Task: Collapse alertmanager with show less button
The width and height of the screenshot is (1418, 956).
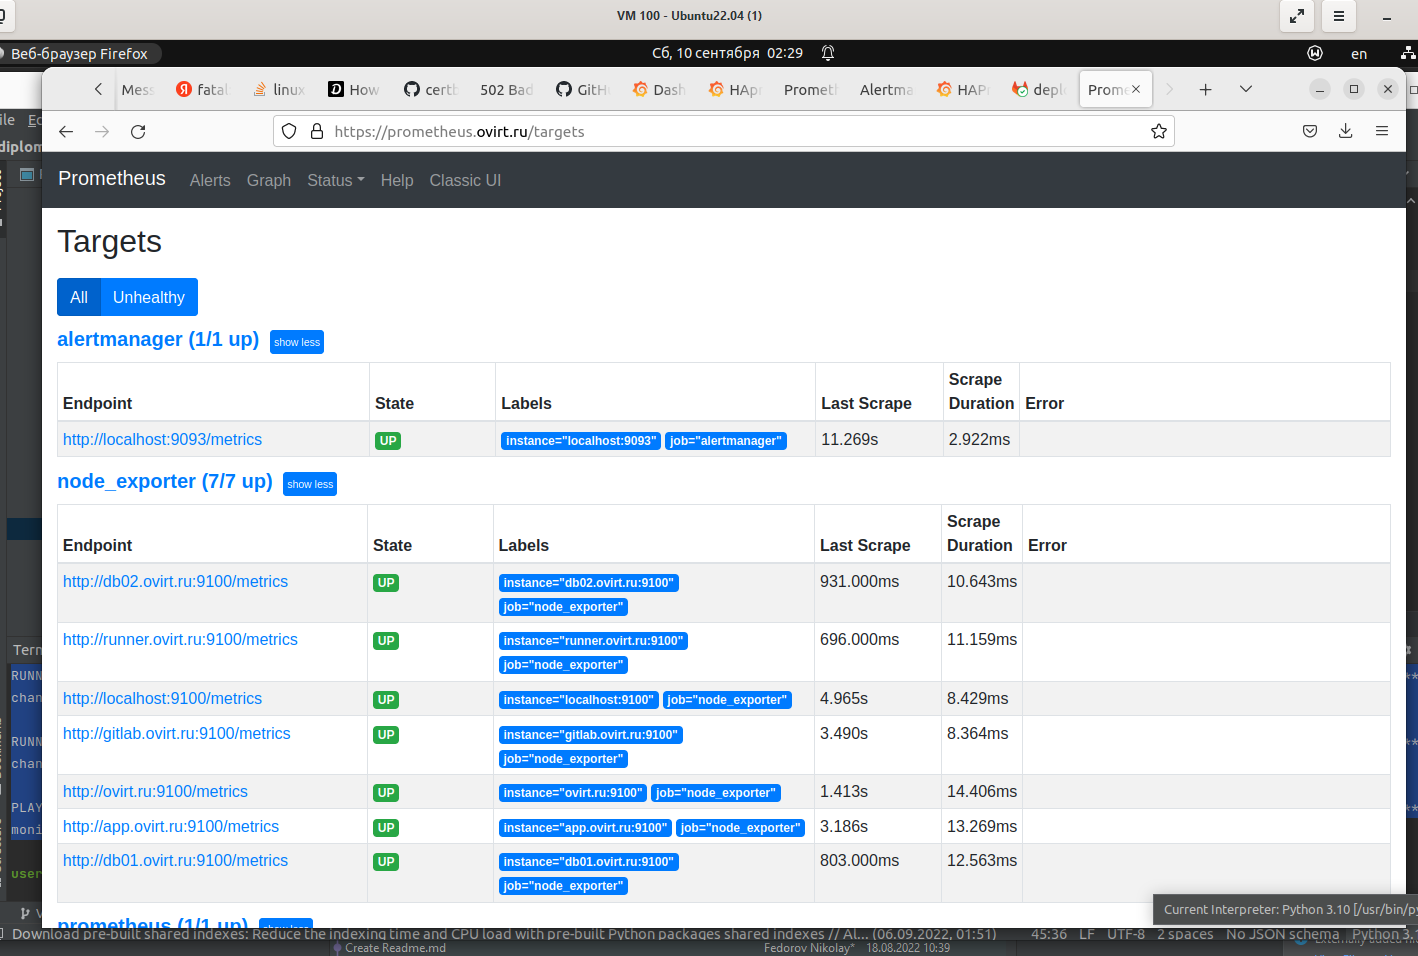Action: 297,342
